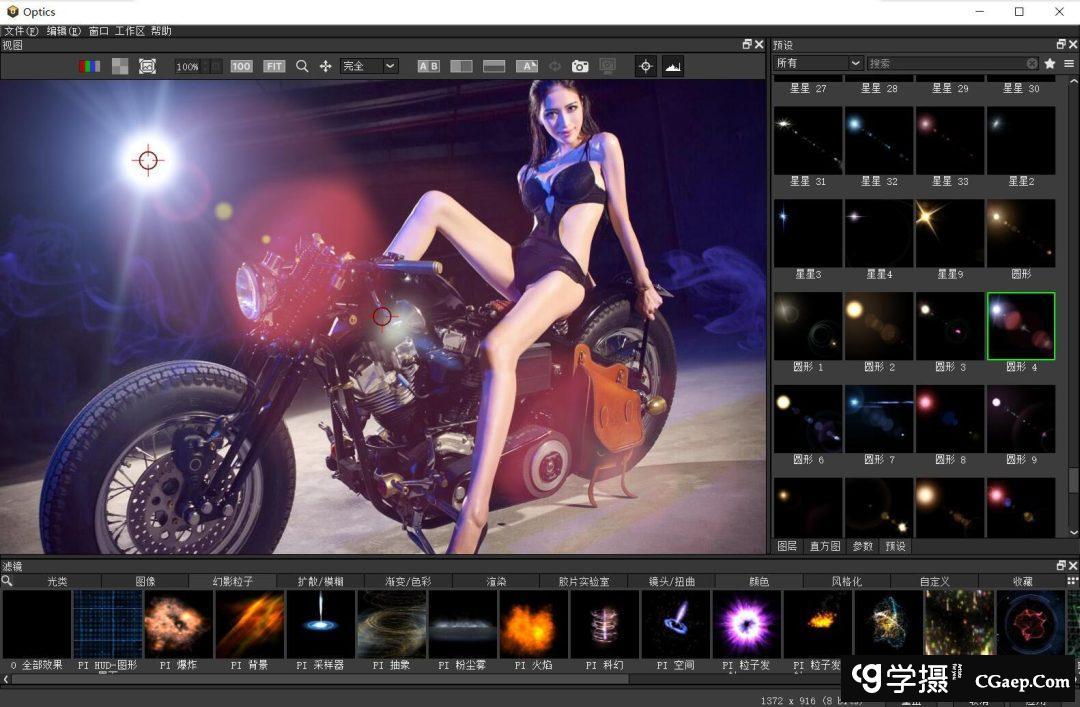Click the FIT zoom button
1080x707 pixels.
[x=274, y=66]
